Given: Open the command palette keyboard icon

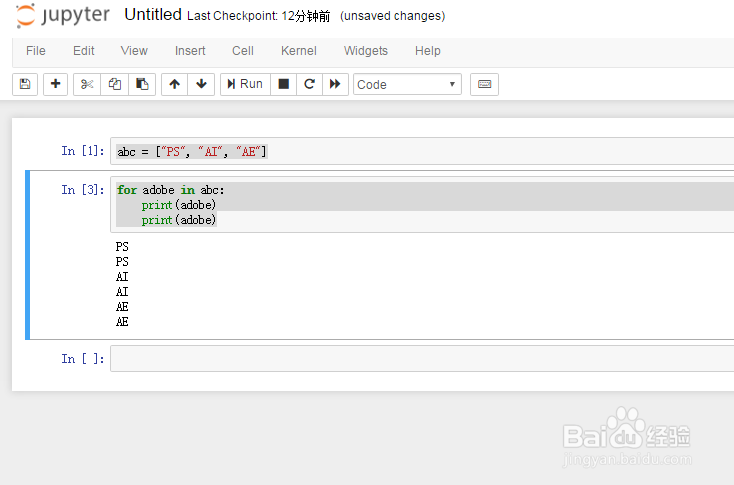Looking at the screenshot, I should (484, 84).
